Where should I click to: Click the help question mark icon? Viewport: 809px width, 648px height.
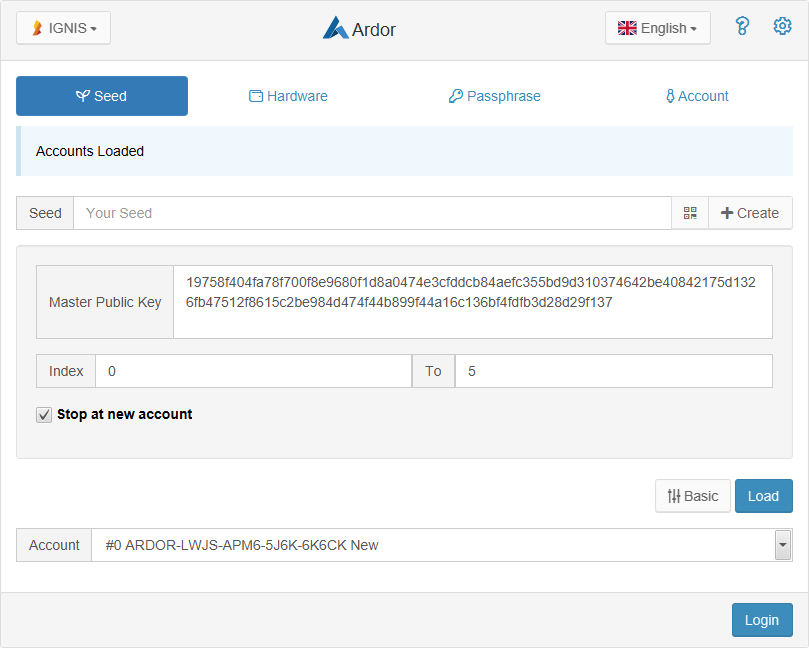(x=742, y=27)
